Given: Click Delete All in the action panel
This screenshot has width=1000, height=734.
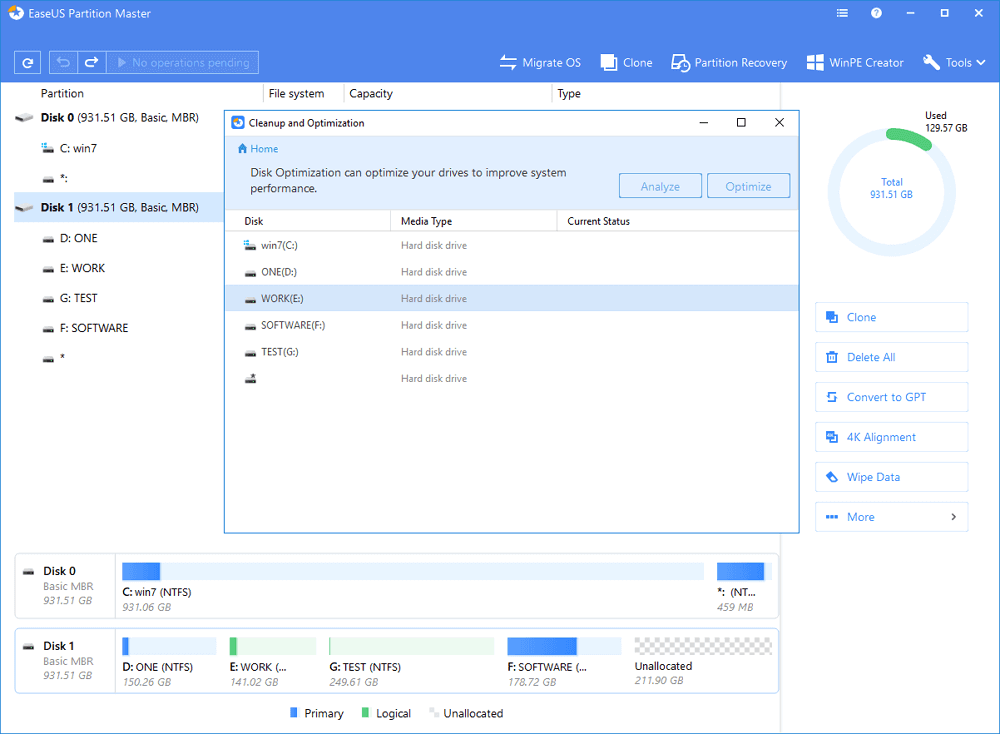Looking at the screenshot, I should [x=892, y=357].
